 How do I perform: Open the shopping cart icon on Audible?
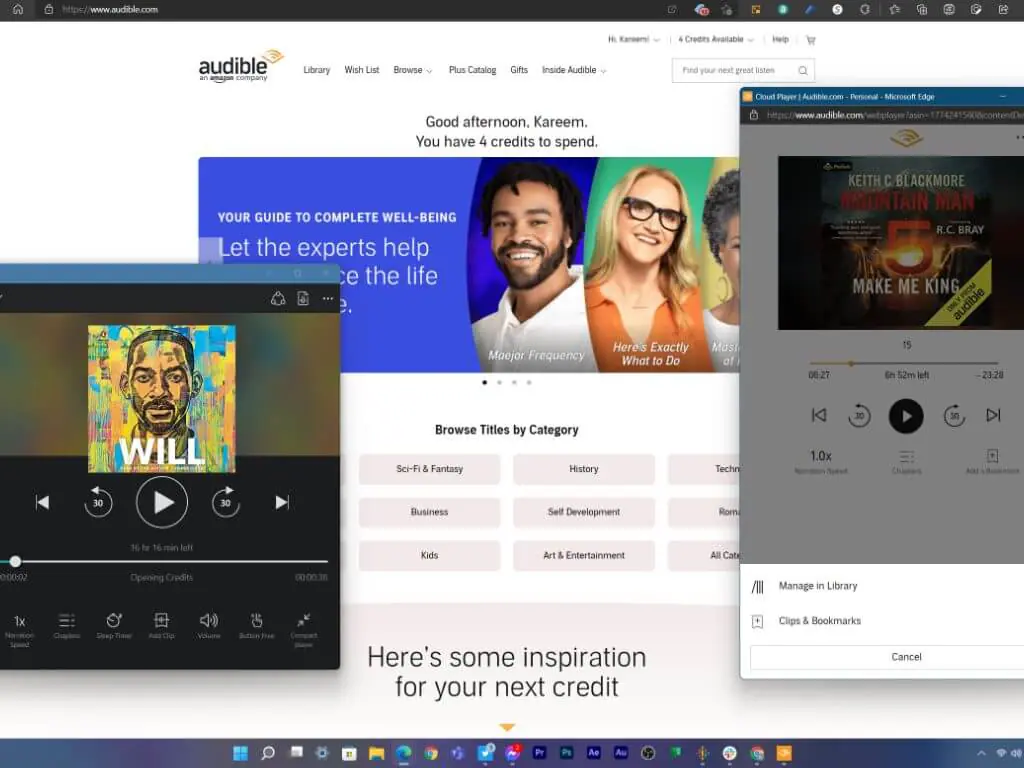(x=811, y=40)
